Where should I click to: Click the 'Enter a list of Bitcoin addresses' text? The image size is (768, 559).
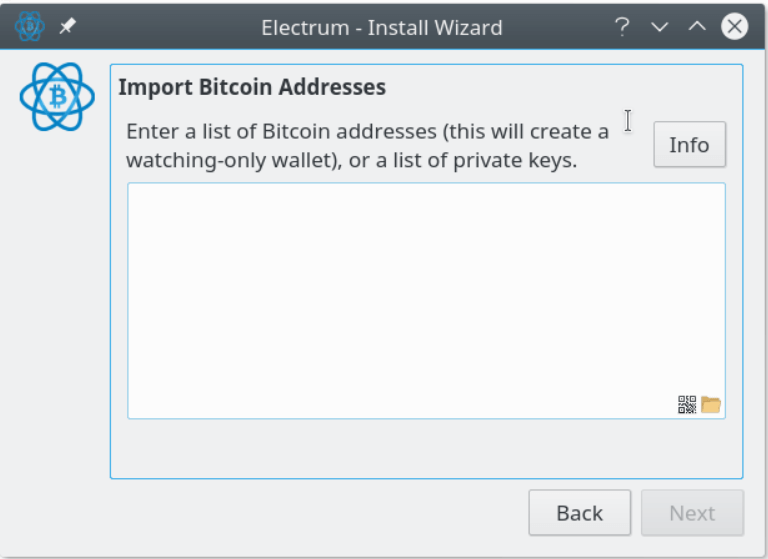tap(281, 131)
